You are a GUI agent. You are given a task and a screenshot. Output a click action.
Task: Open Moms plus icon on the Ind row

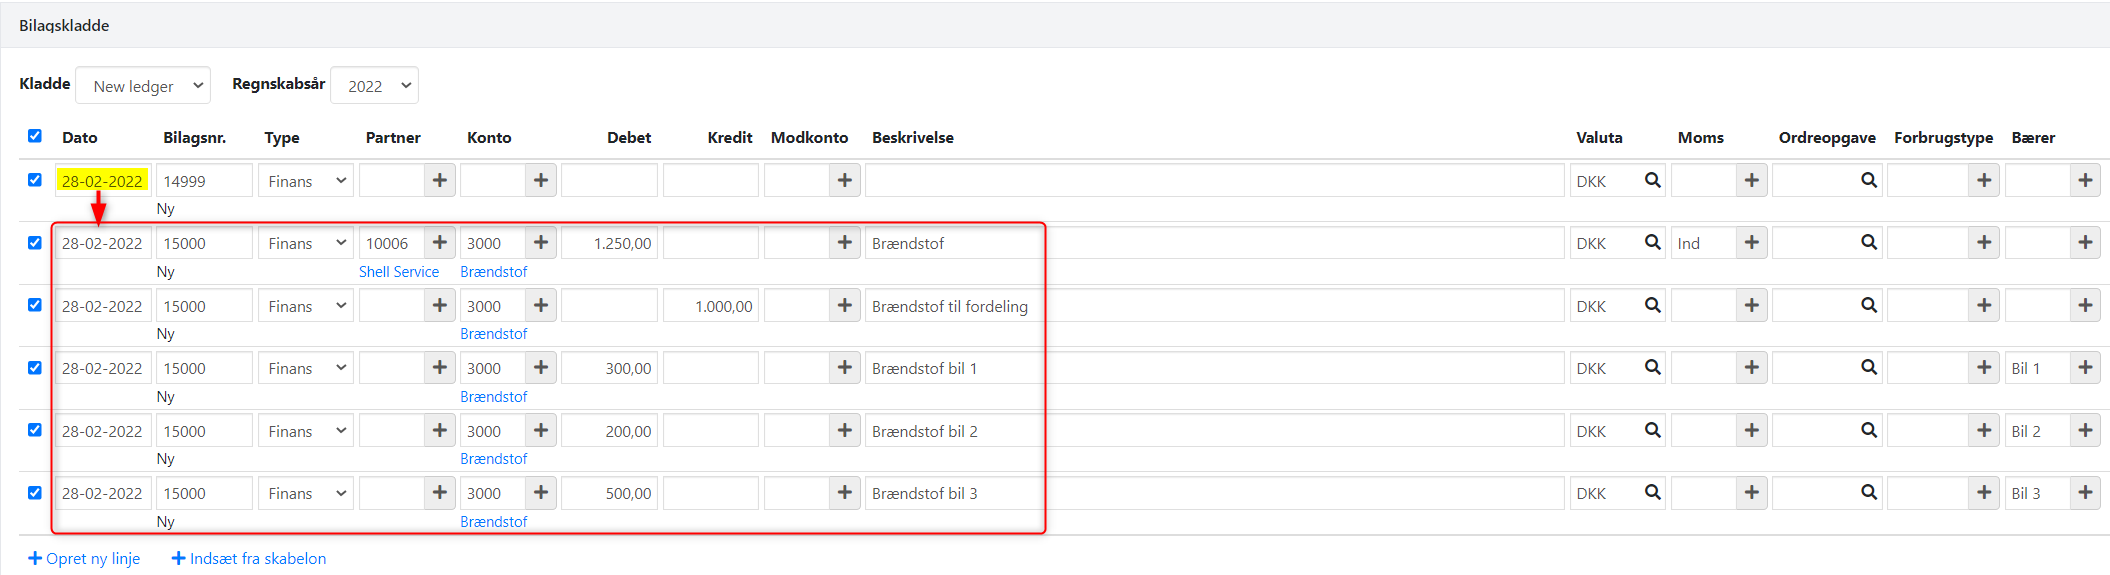(1751, 243)
